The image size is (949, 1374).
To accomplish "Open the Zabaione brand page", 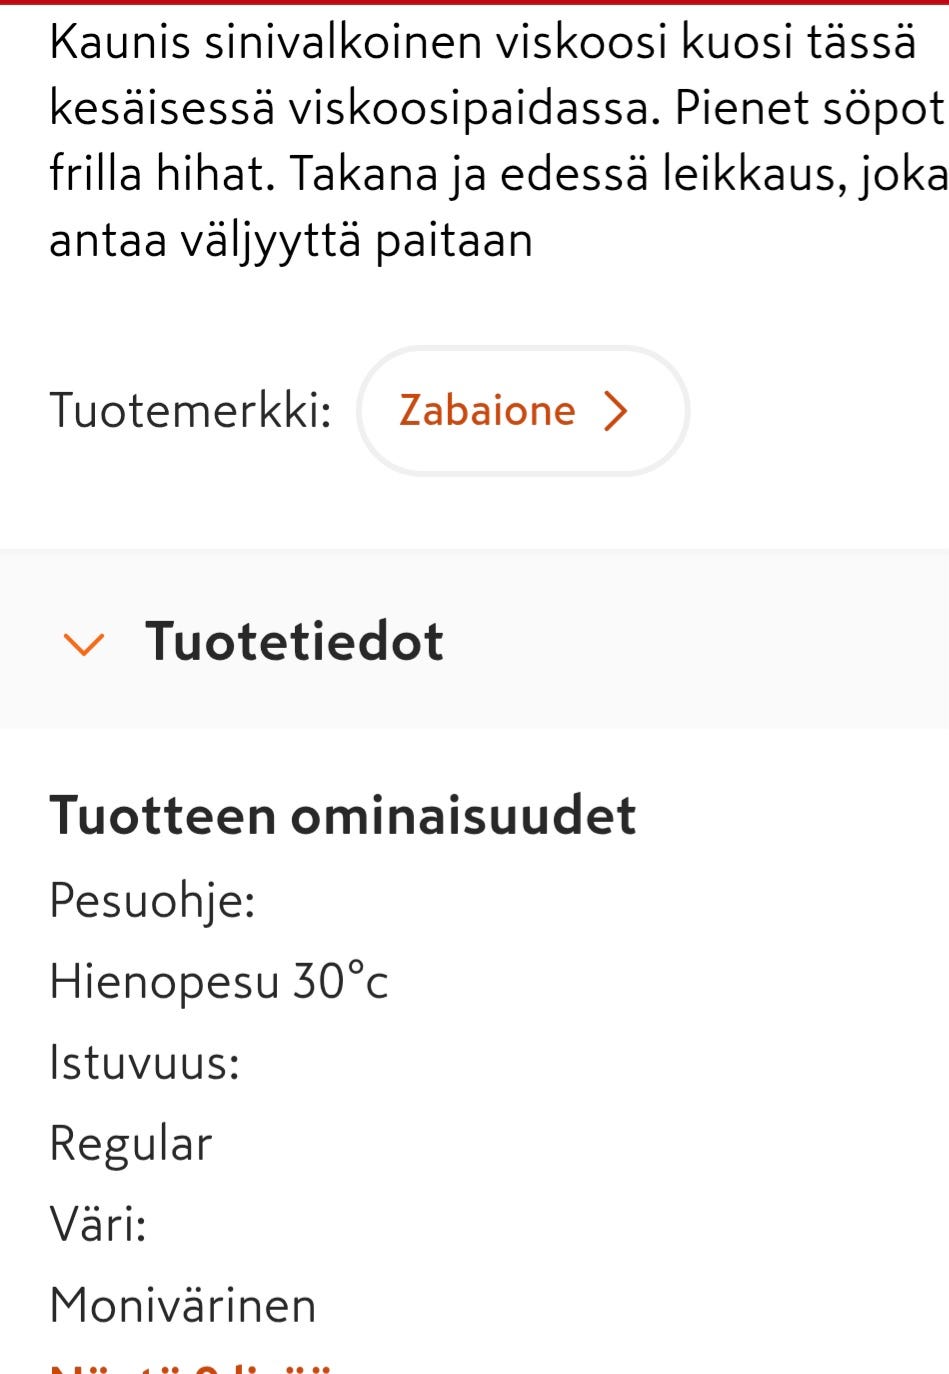I will 487,410.
